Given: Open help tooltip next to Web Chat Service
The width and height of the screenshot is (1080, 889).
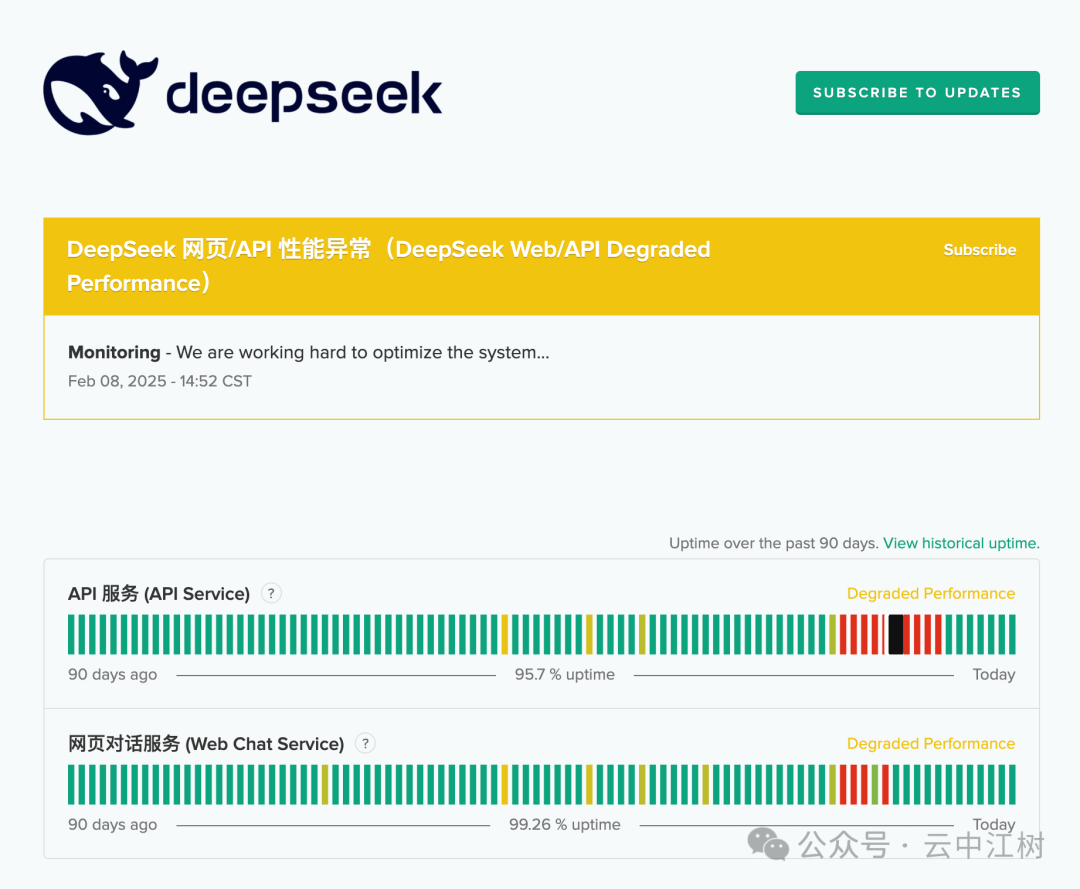Looking at the screenshot, I should pos(365,743).
